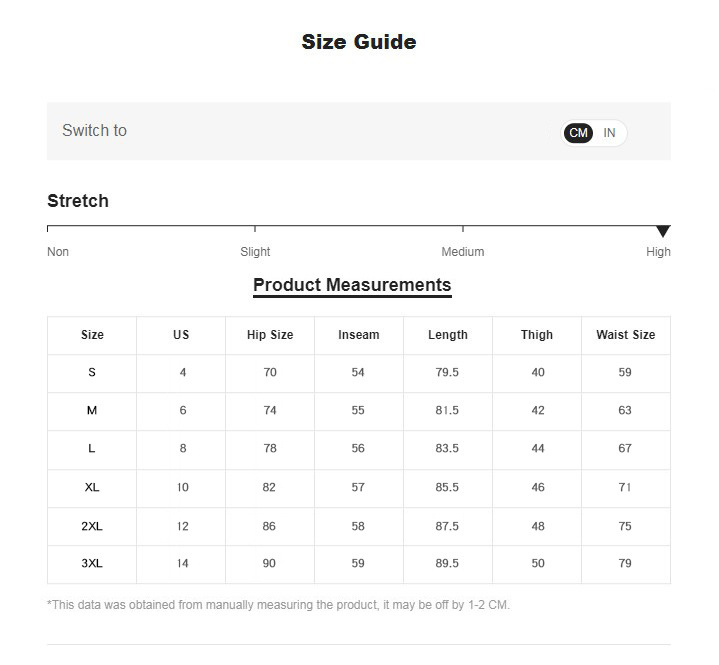Click the Medium stretch label

pos(463,252)
